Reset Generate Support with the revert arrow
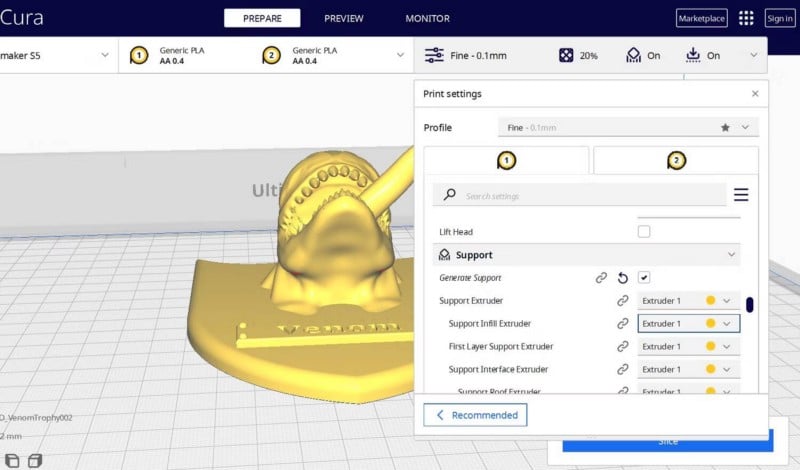 point(622,278)
